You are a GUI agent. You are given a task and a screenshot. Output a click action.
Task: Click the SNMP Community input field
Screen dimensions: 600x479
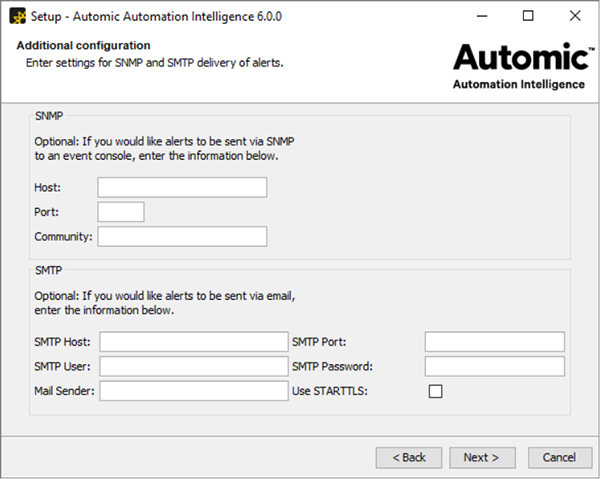click(x=182, y=236)
